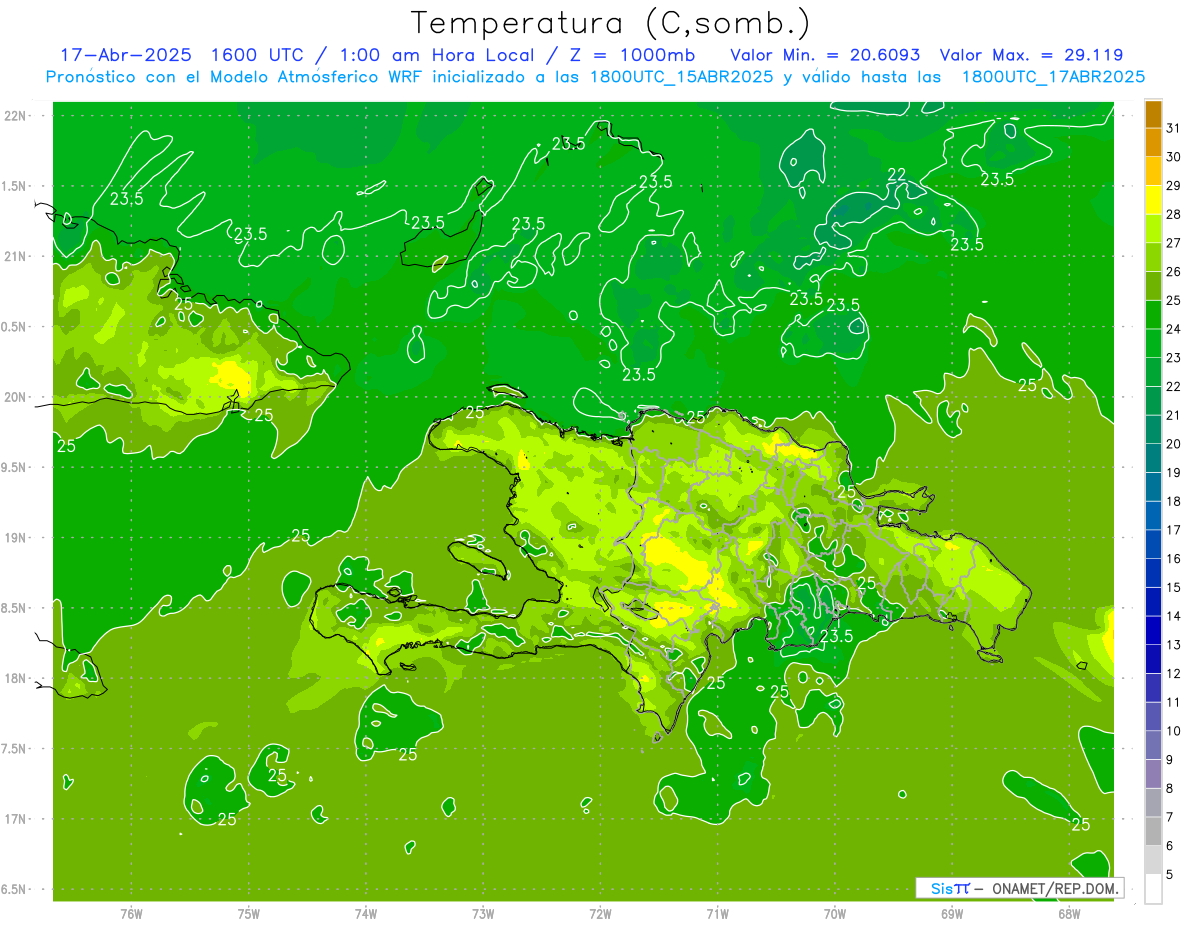This screenshot has height=927, width=1200.
Task: Click the 17 value on the color scale
Action: (x=1174, y=530)
